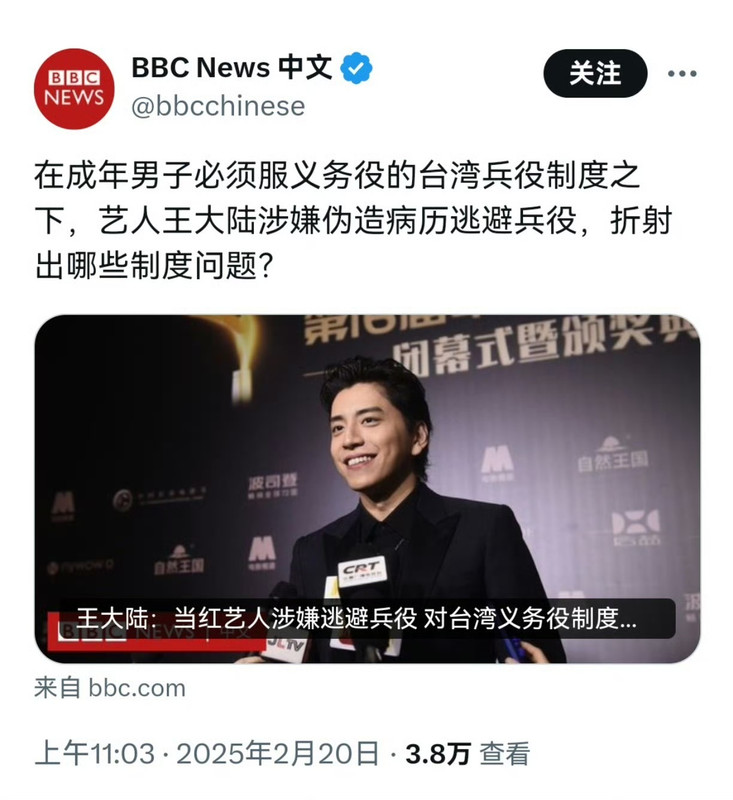Click the 上午11:03 timestamp
Screen dimensions: 733x800
pos(94,754)
